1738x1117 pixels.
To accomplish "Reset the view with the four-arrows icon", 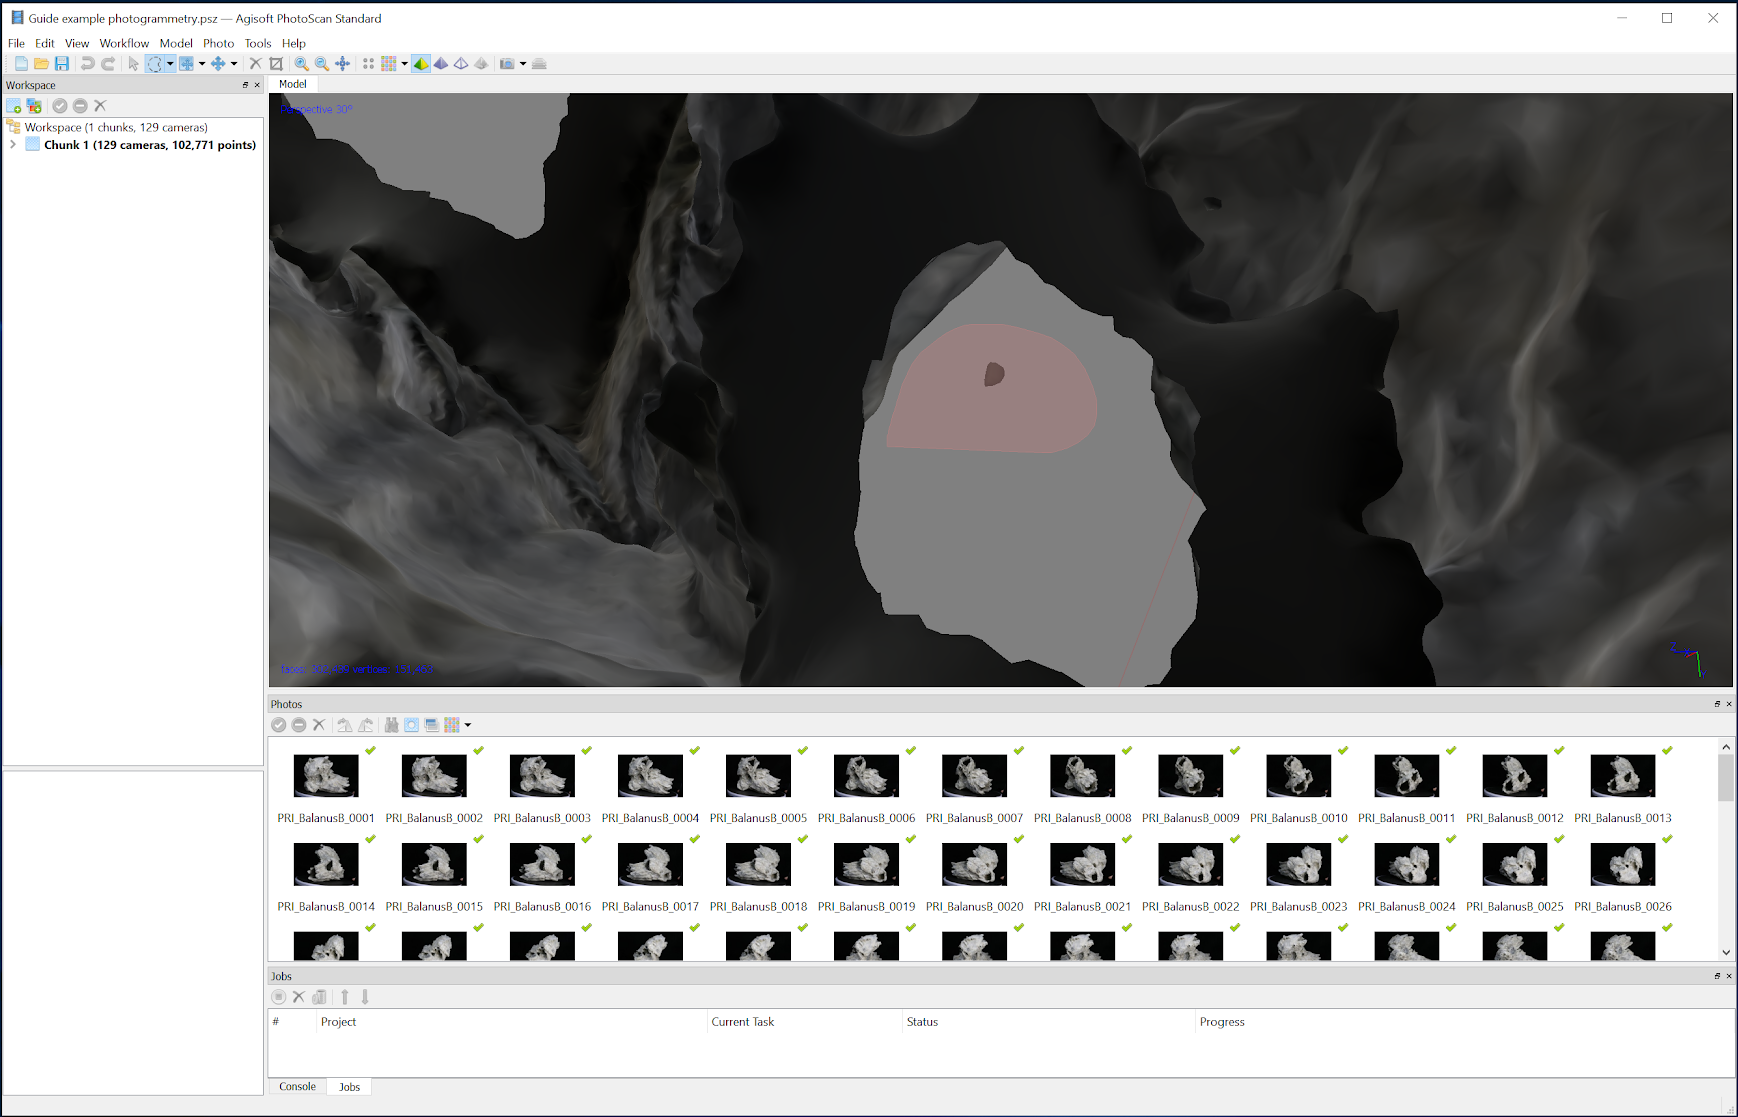I will [x=343, y=64].
